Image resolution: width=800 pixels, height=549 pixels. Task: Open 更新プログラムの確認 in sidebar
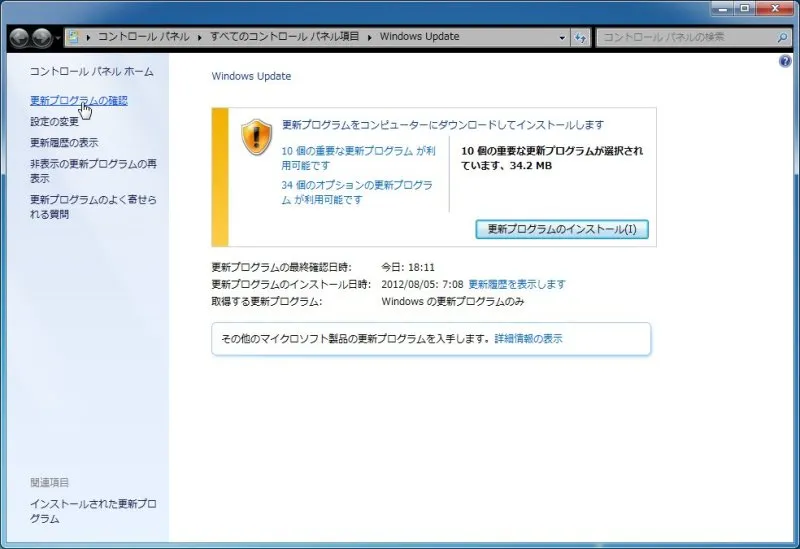click(x=78, y=101)
